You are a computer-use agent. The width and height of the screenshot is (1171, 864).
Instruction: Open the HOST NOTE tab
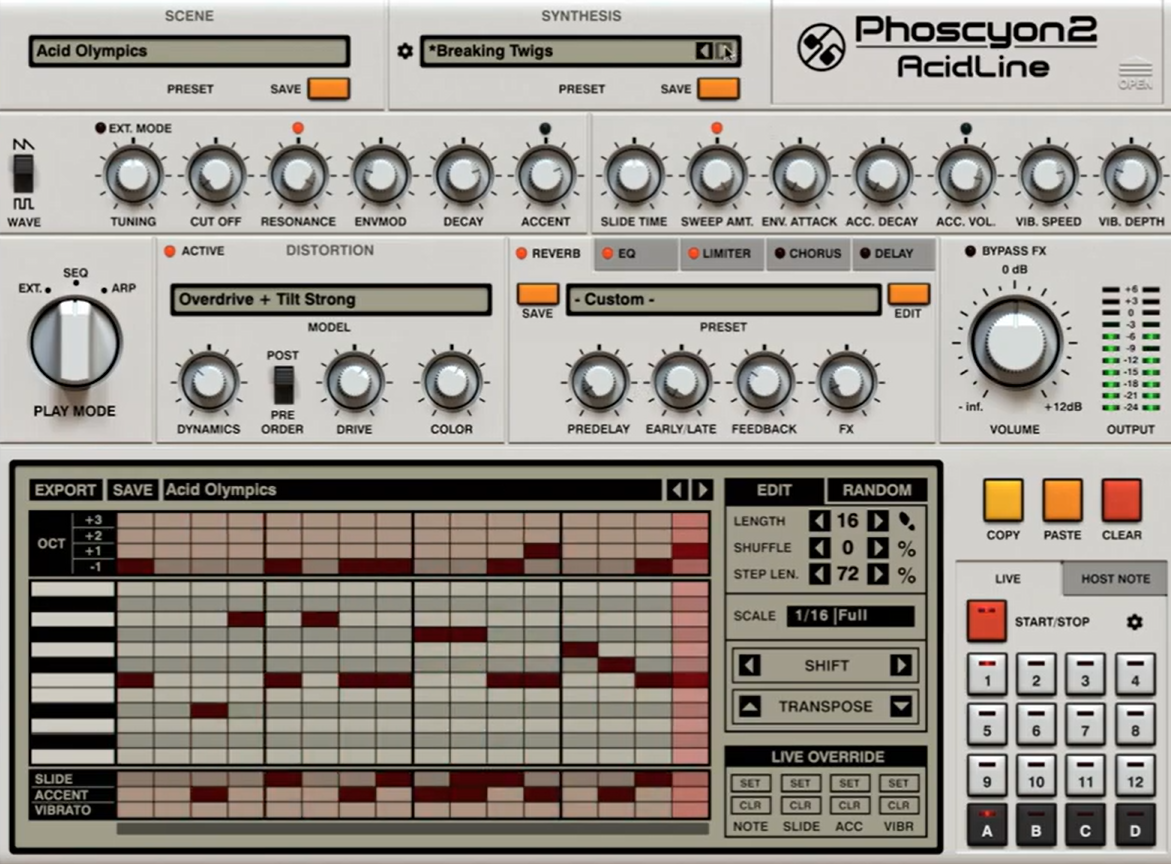pyautogui.click(x=1115, y=578)
